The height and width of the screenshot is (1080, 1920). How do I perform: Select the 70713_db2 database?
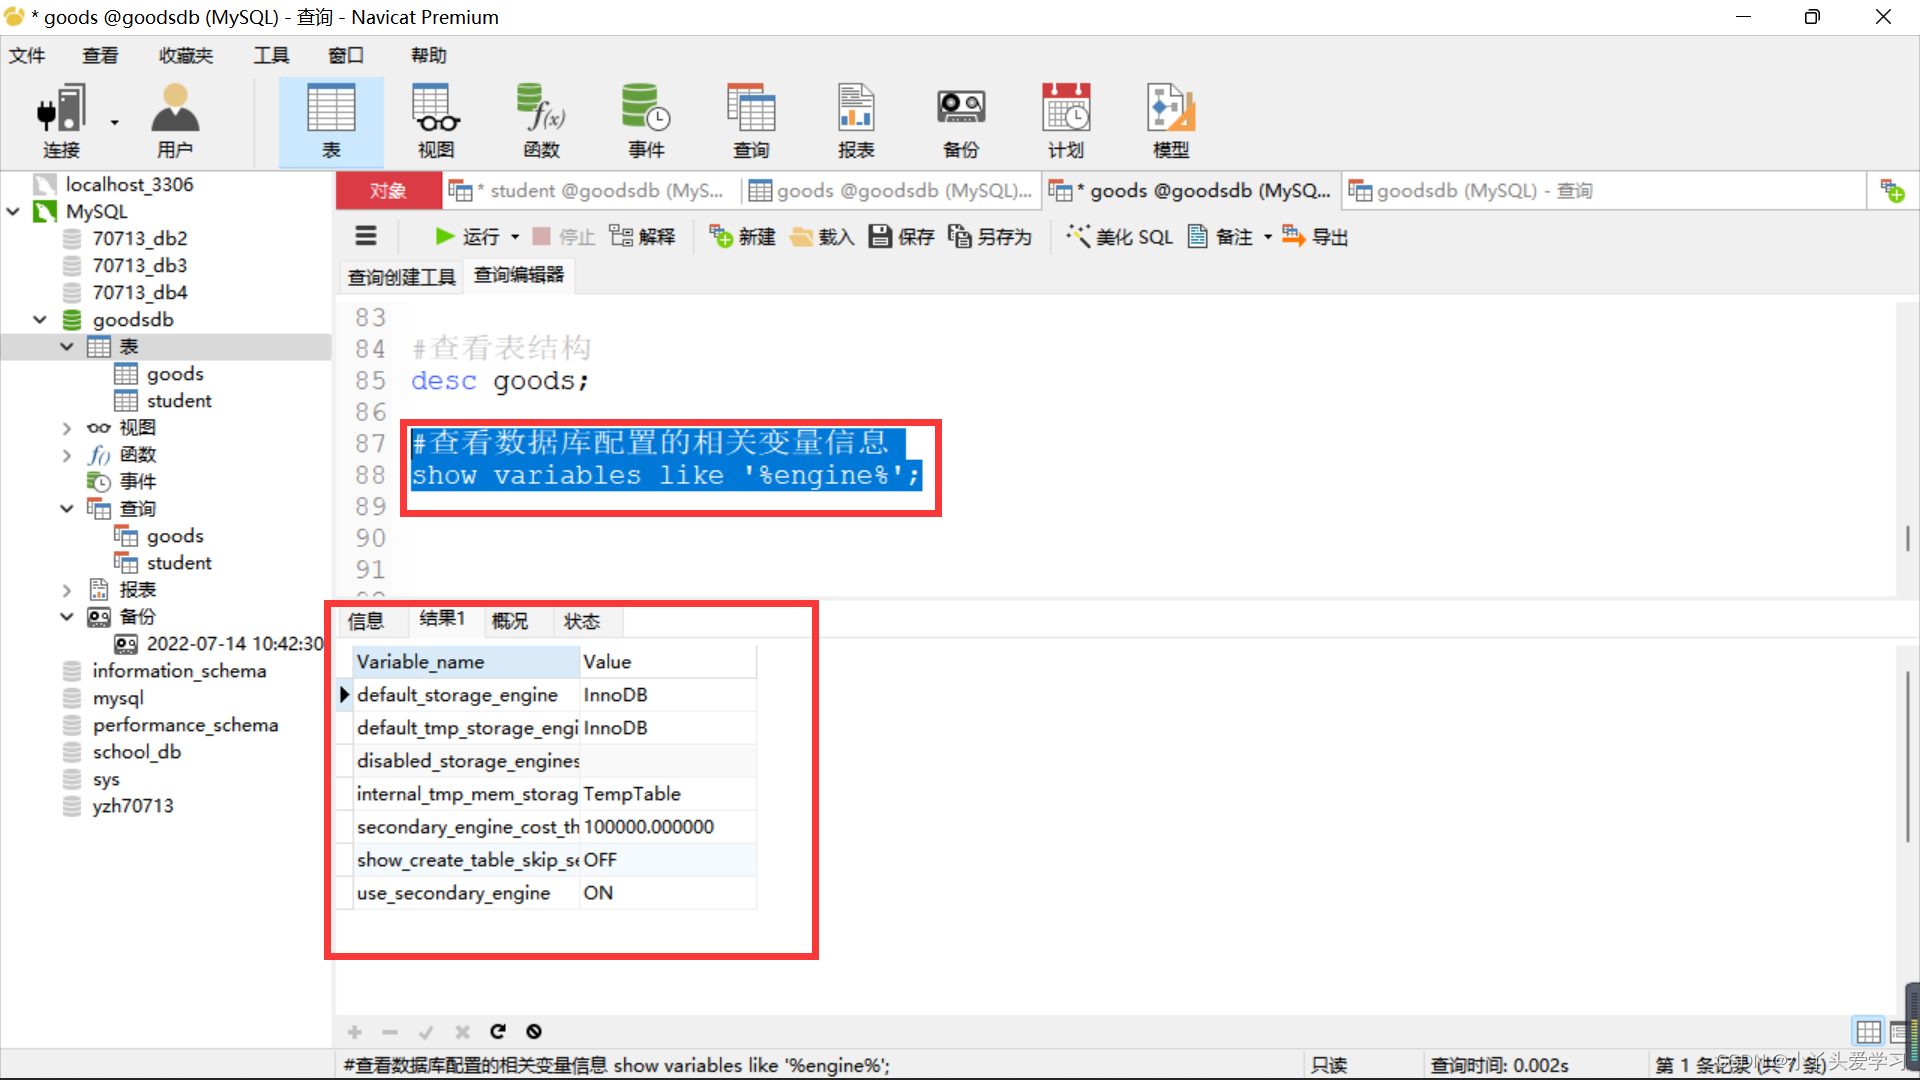(x=140, y=238)
